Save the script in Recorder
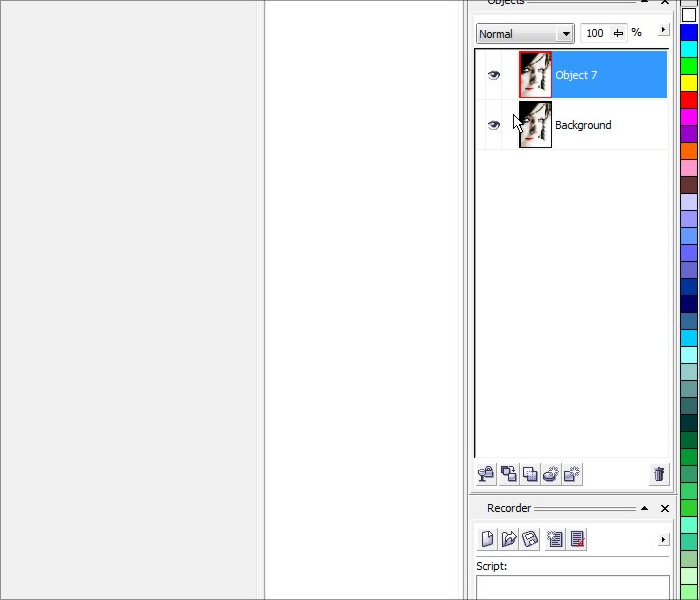Viewport: 700px width, 600px height. tap(530, 539)
